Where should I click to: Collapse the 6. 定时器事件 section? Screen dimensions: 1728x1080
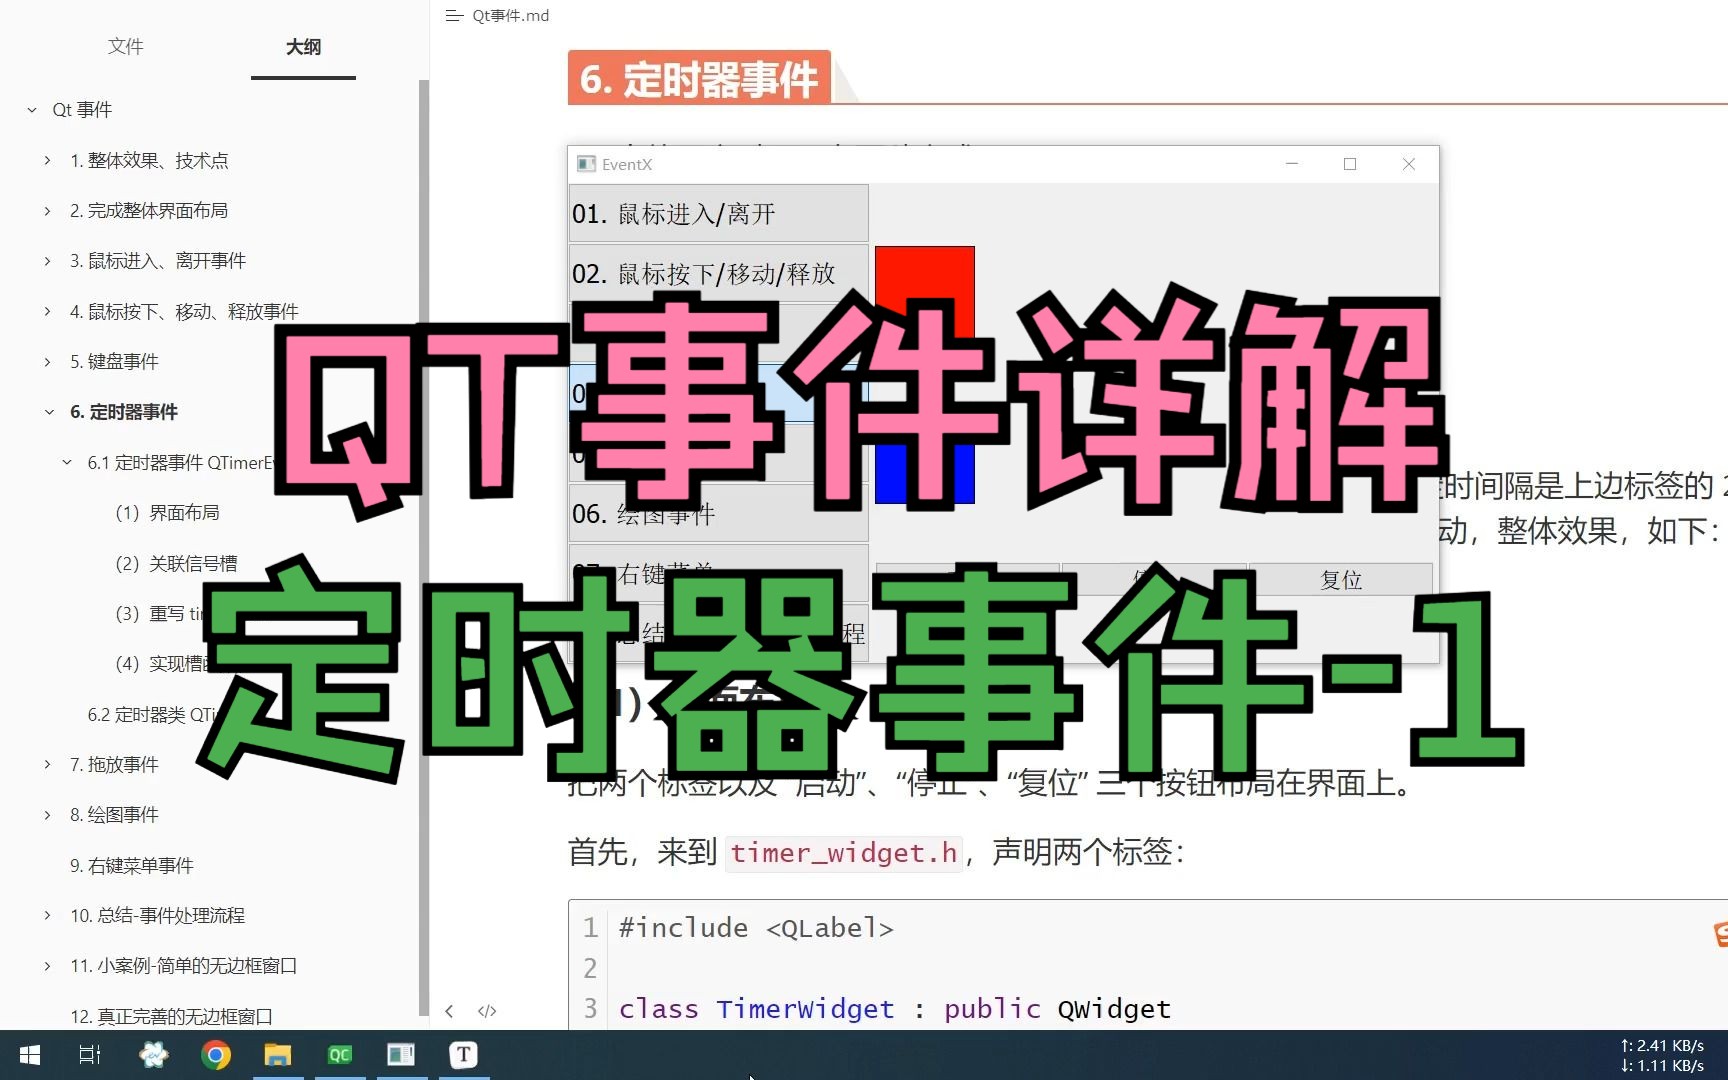[x=49, y=412]
